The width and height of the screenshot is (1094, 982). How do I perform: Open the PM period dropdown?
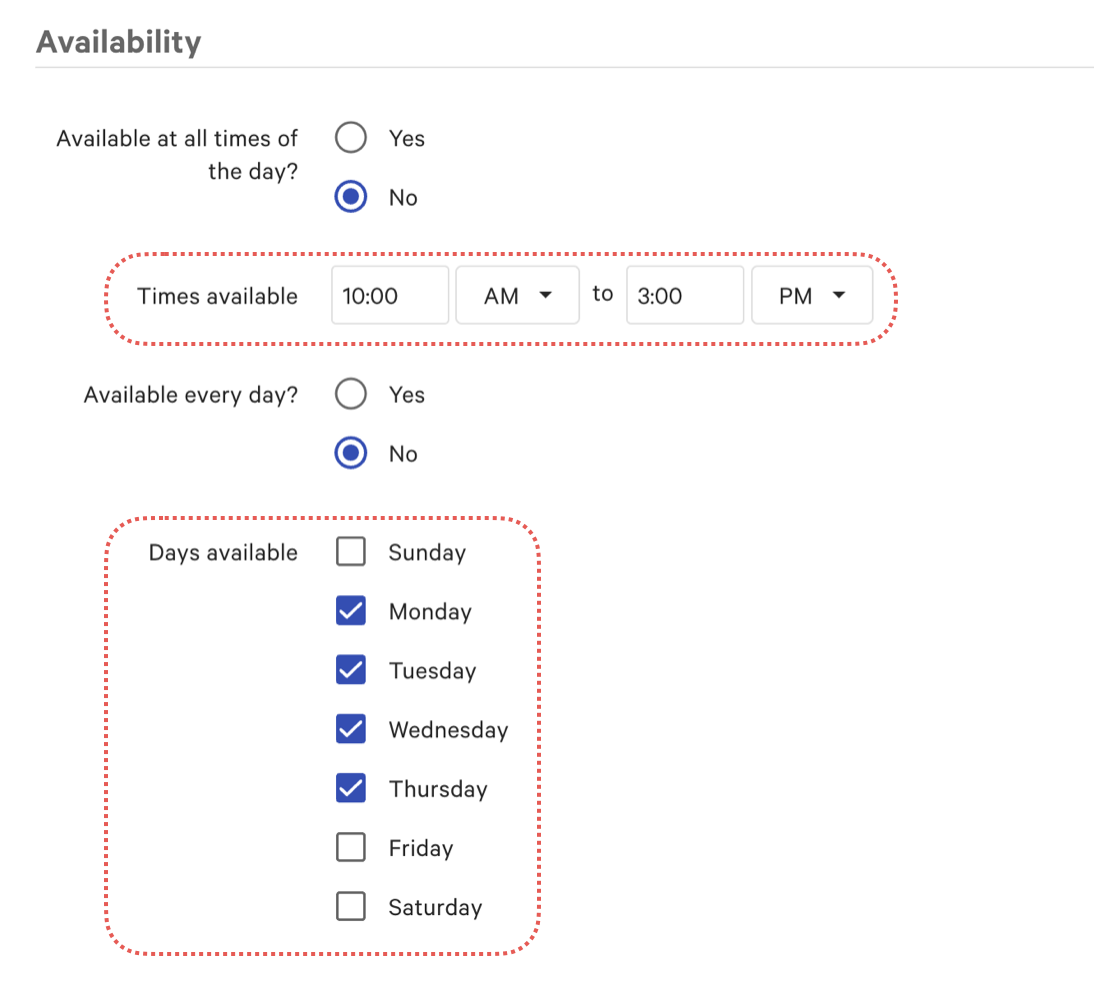pyautogui.click(x=811, y=294)
